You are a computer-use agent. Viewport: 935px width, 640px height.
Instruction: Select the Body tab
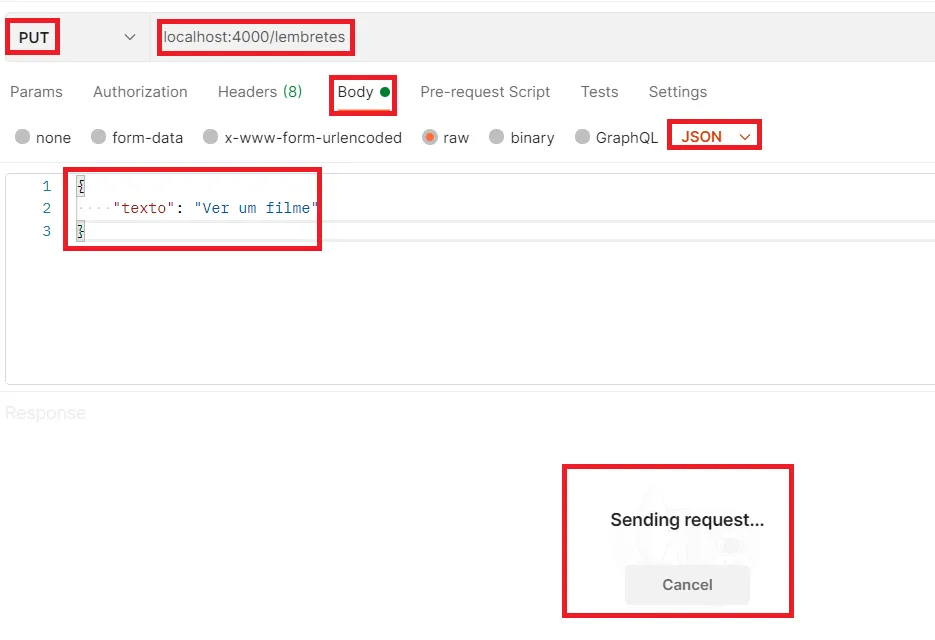363,92
